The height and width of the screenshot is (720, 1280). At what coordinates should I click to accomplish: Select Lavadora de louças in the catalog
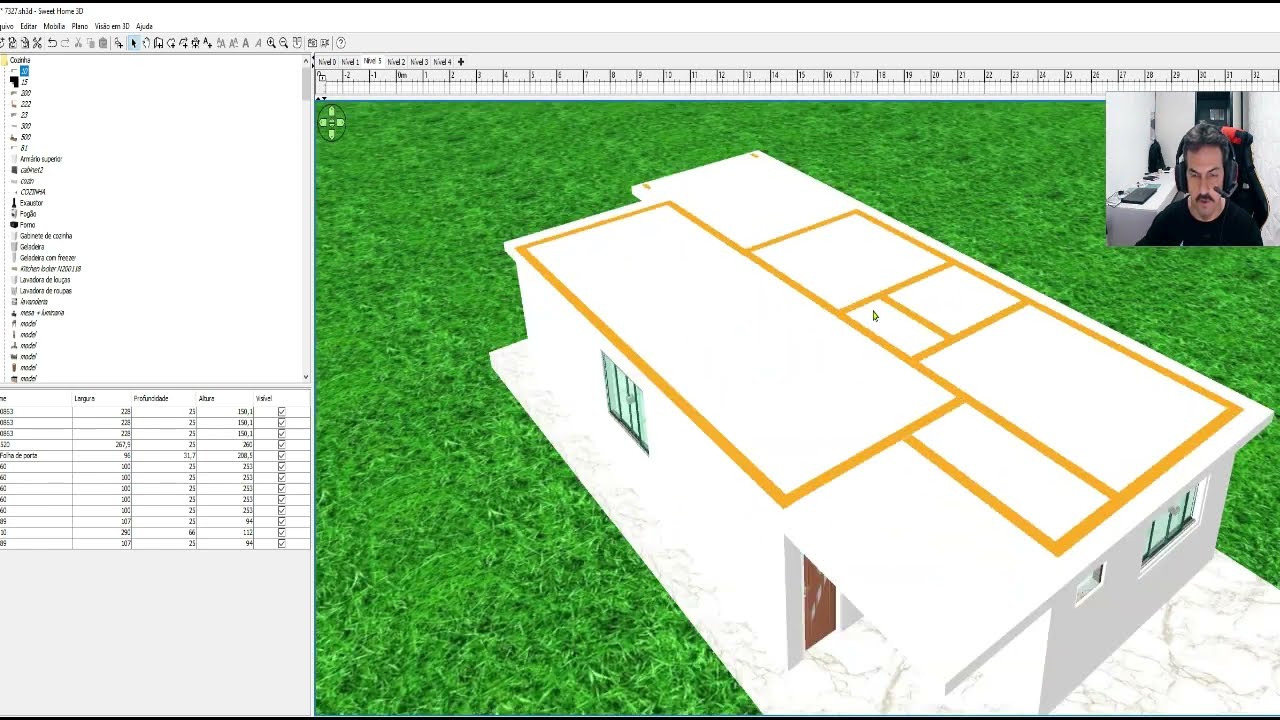click(x=45, y=280)
